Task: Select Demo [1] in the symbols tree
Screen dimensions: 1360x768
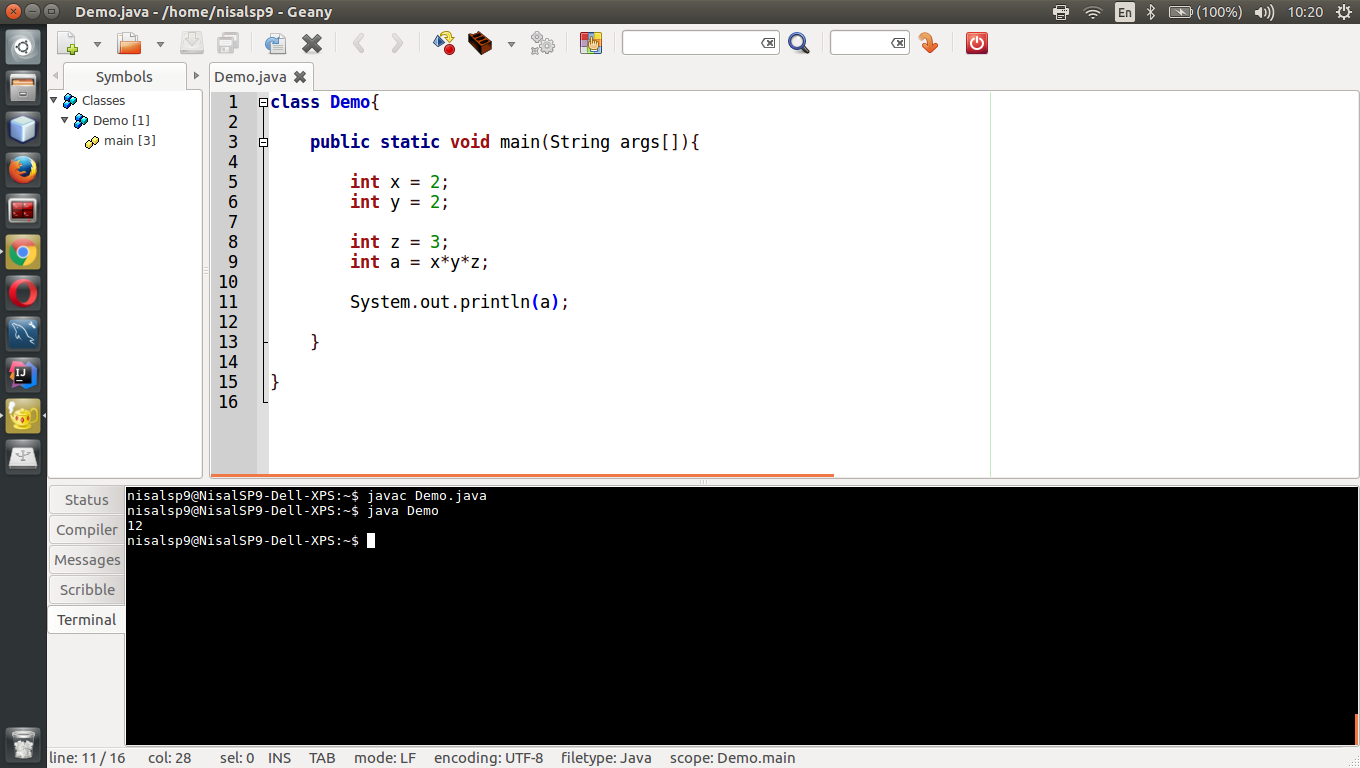Action: [x=121, y=120]
